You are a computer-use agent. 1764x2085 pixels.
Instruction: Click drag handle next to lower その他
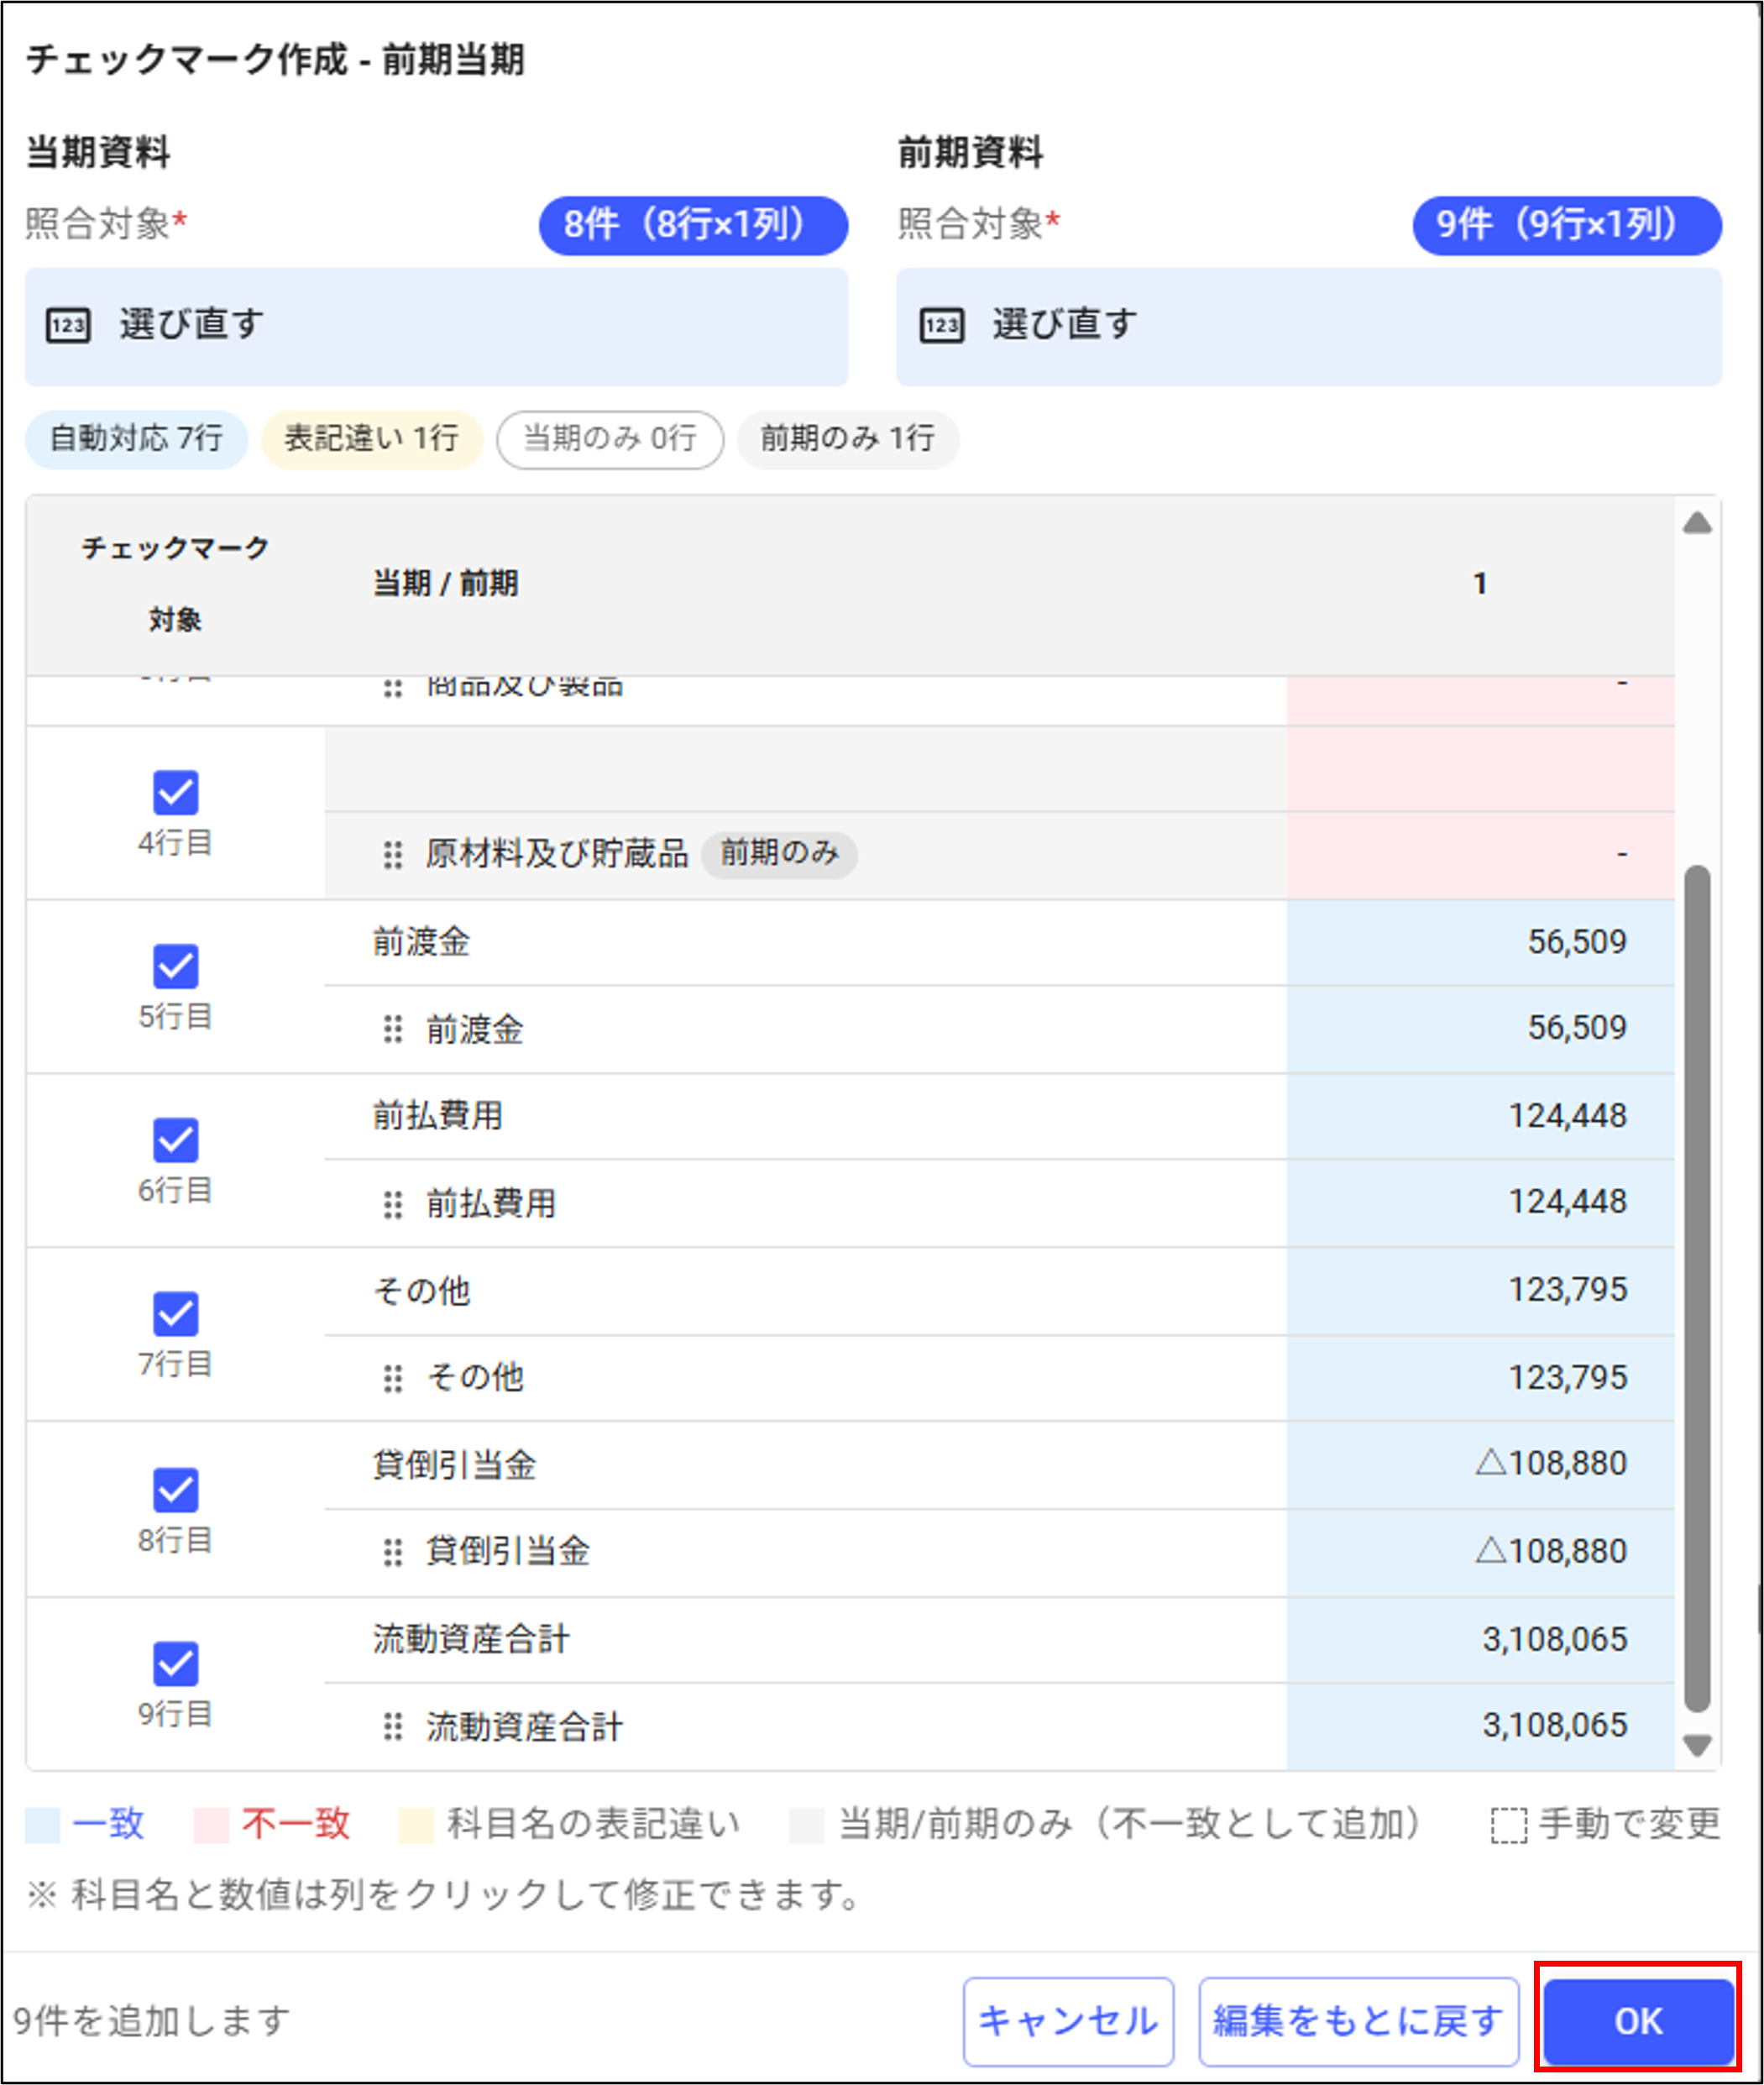tap(393, 1378)
